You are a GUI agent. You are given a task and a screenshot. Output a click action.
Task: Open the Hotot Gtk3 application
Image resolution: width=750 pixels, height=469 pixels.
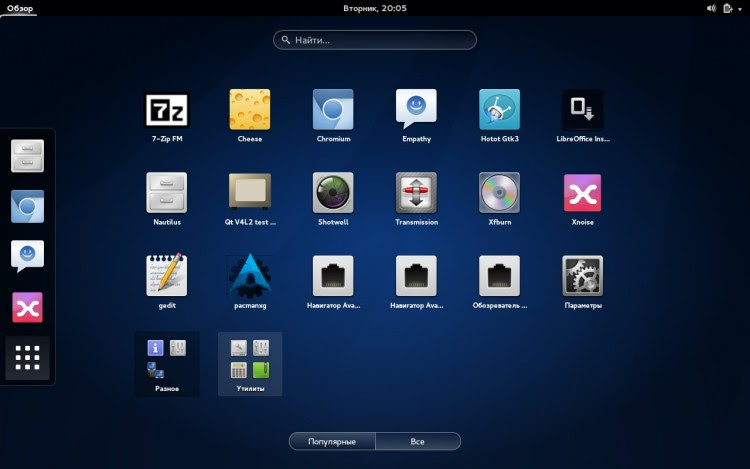499,109
